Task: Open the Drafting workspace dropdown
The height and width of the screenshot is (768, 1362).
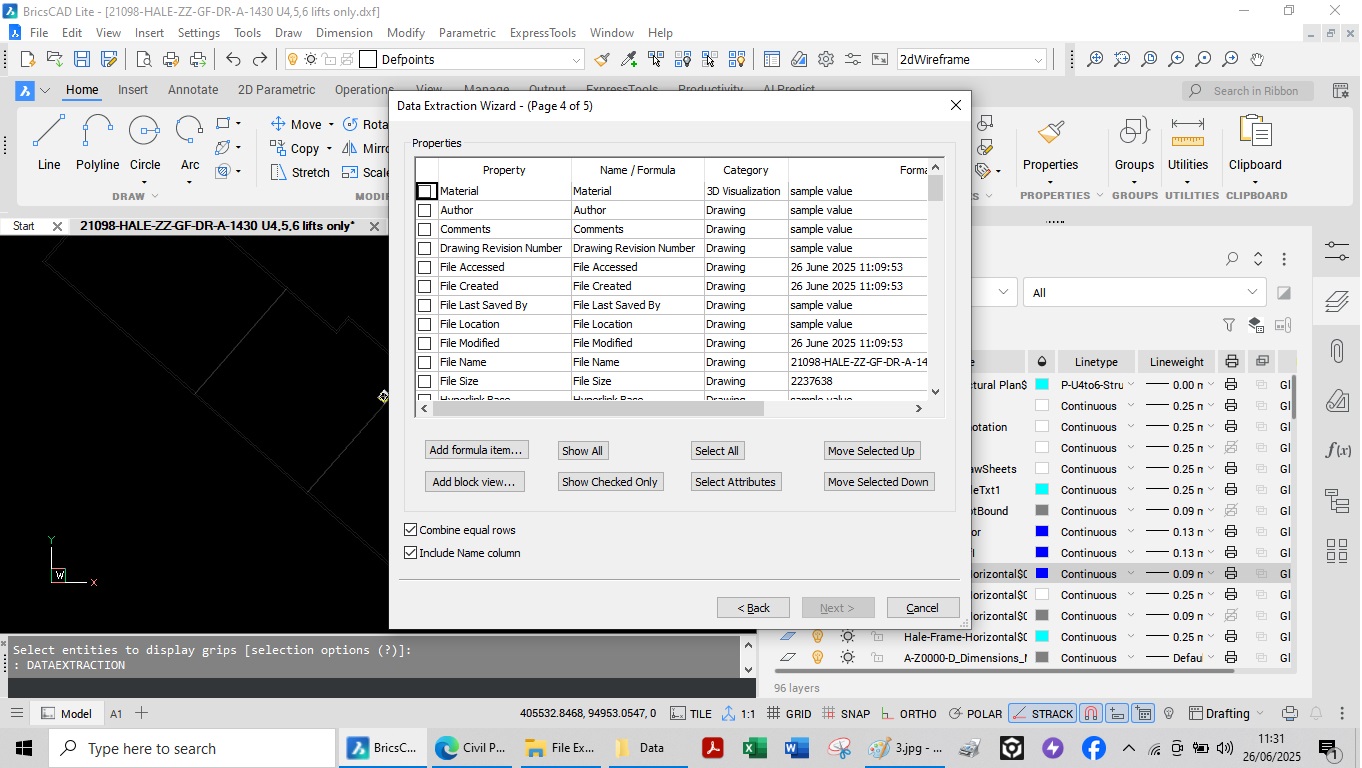Action: click(1263, 714)
